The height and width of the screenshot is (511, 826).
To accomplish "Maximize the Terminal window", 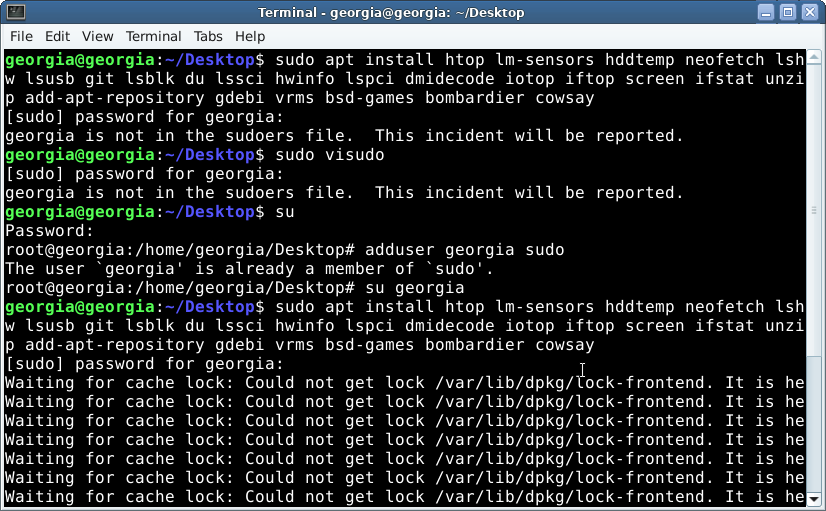I will click(x=787, y=12).
